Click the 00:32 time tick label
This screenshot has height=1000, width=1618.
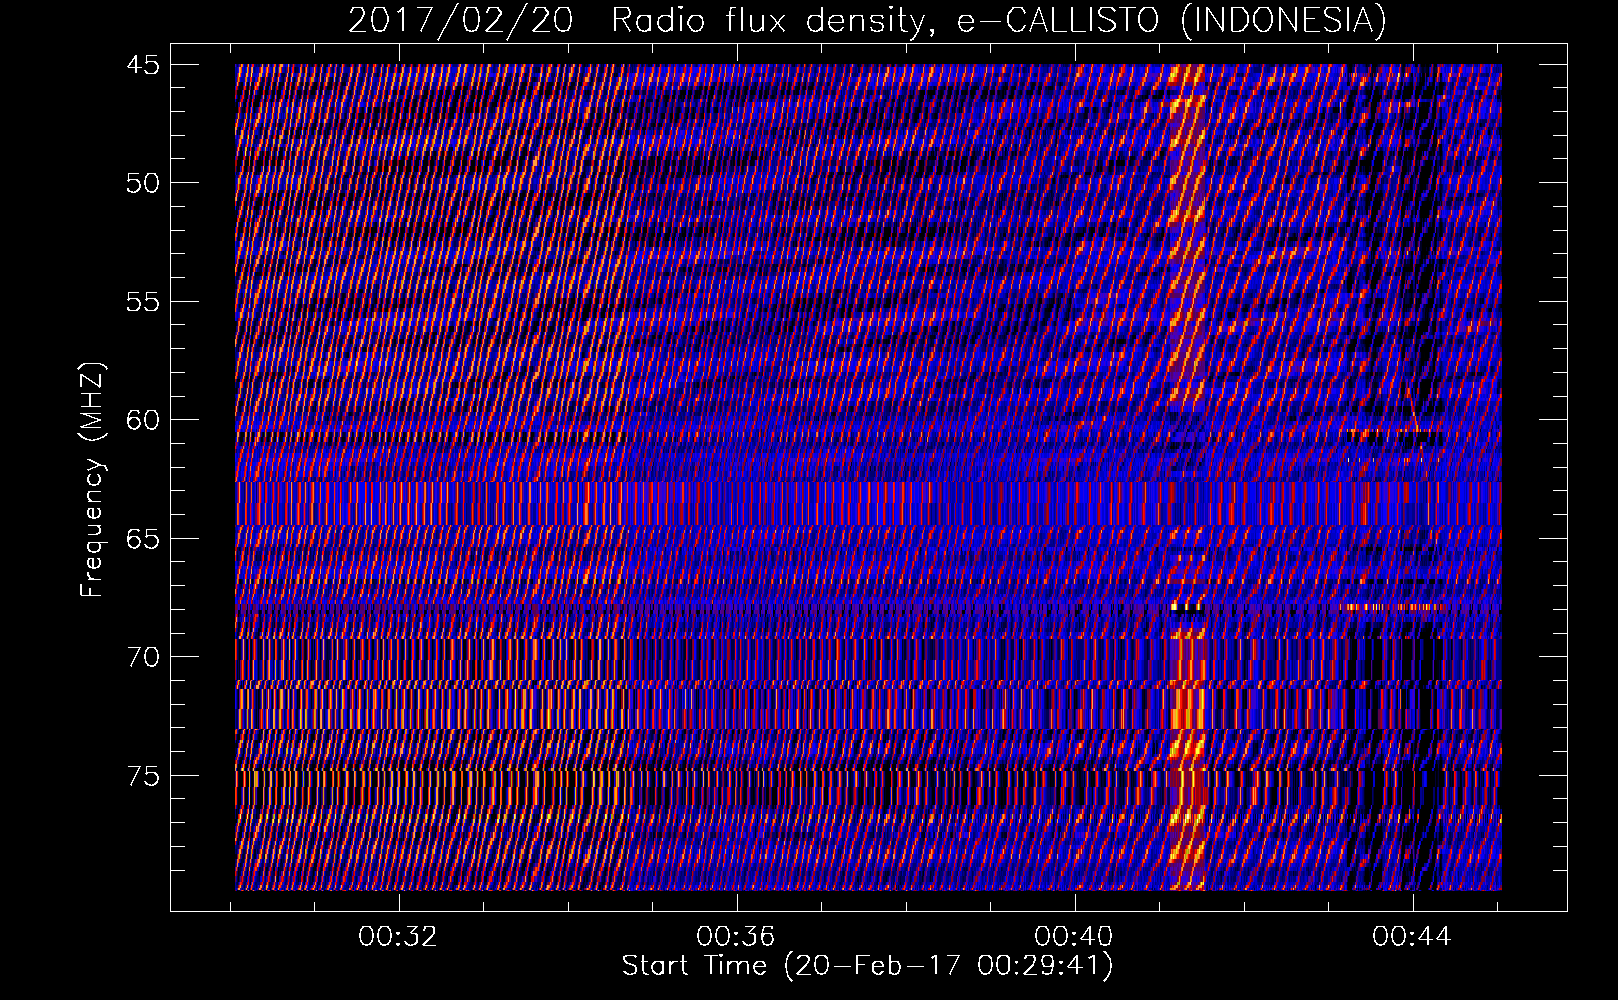[x=398, y=937]
